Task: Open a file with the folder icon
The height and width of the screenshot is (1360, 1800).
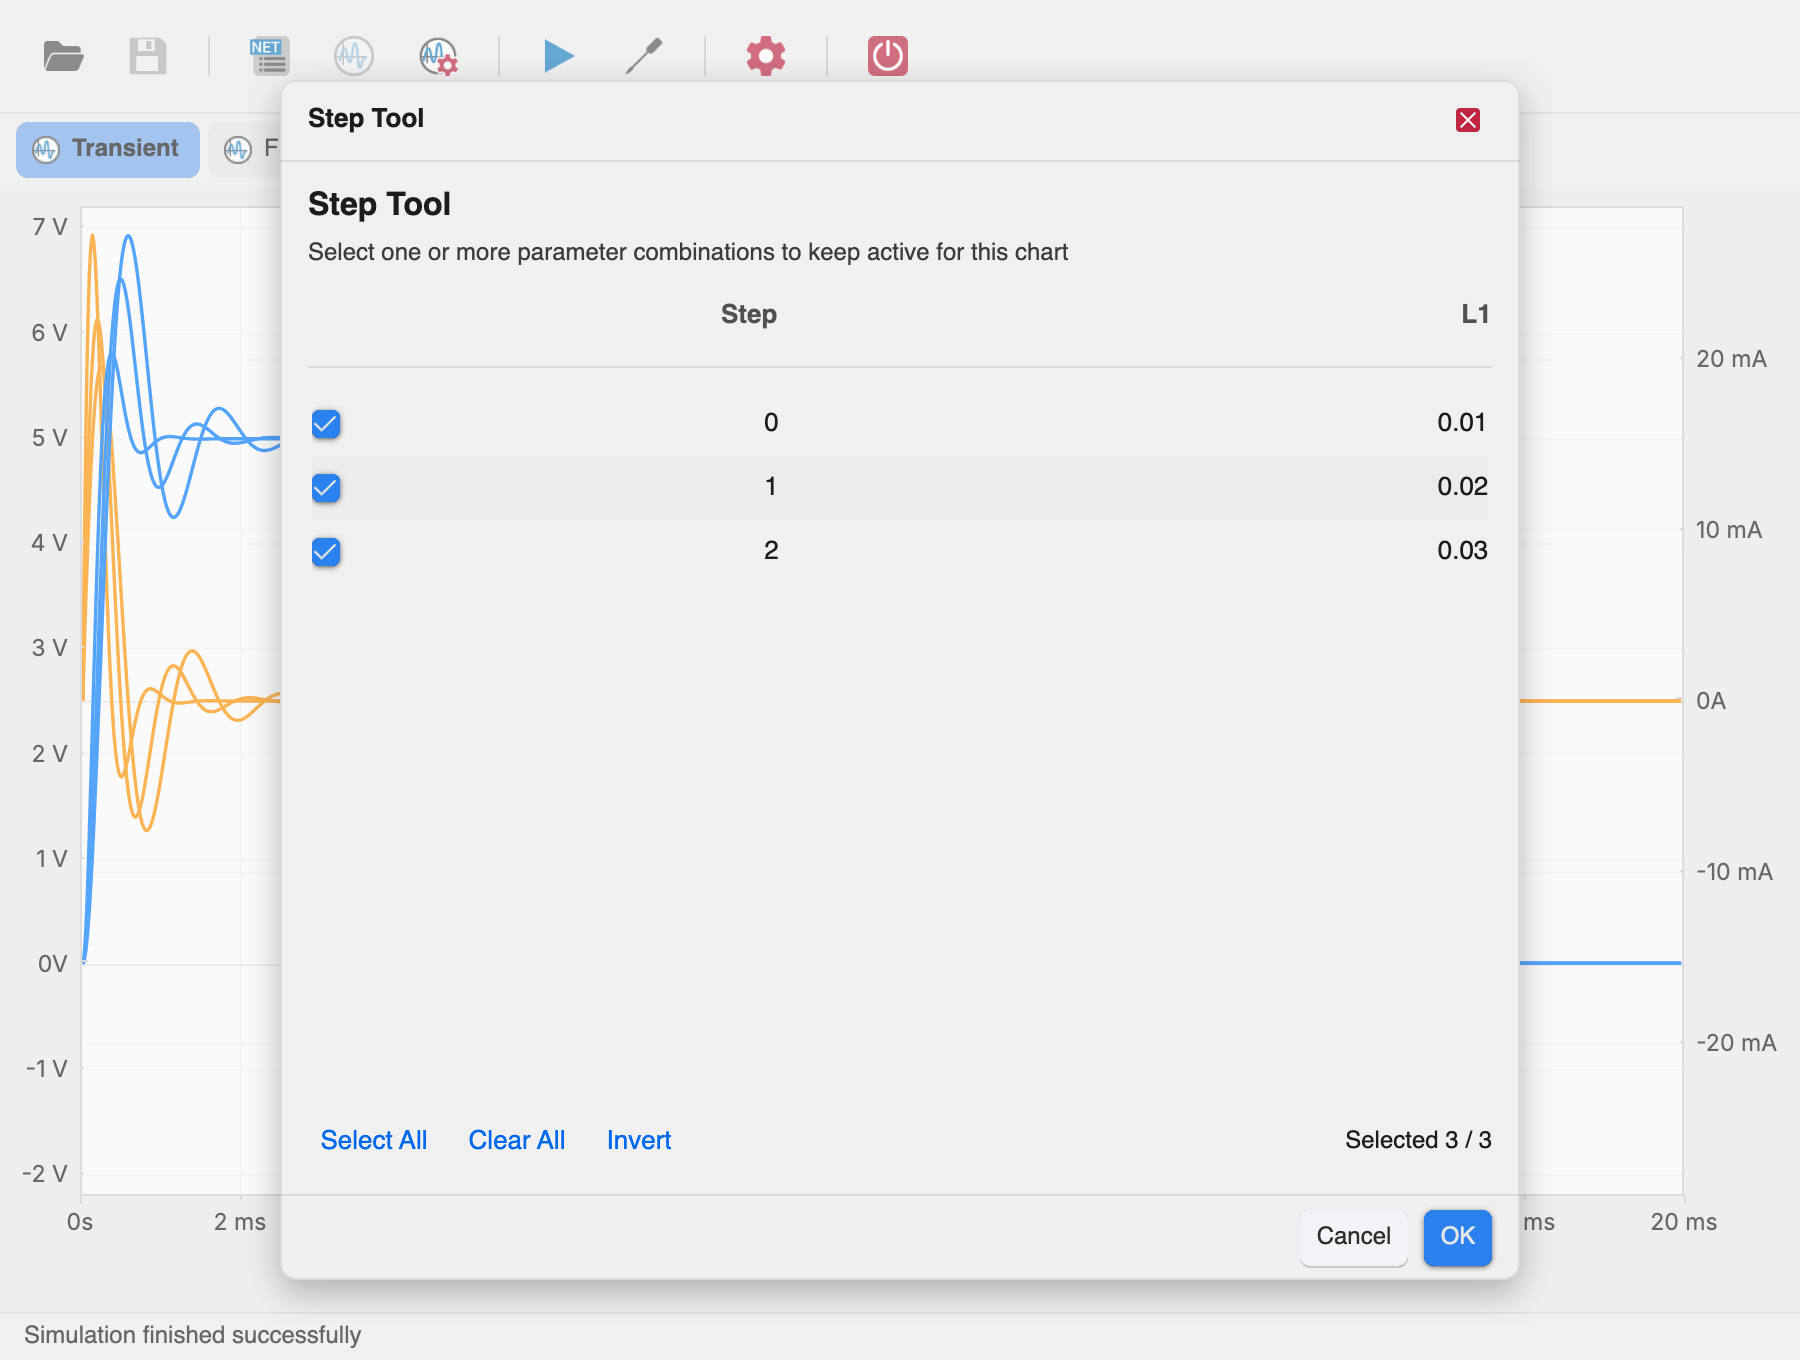Action: (x=63, y=56)
